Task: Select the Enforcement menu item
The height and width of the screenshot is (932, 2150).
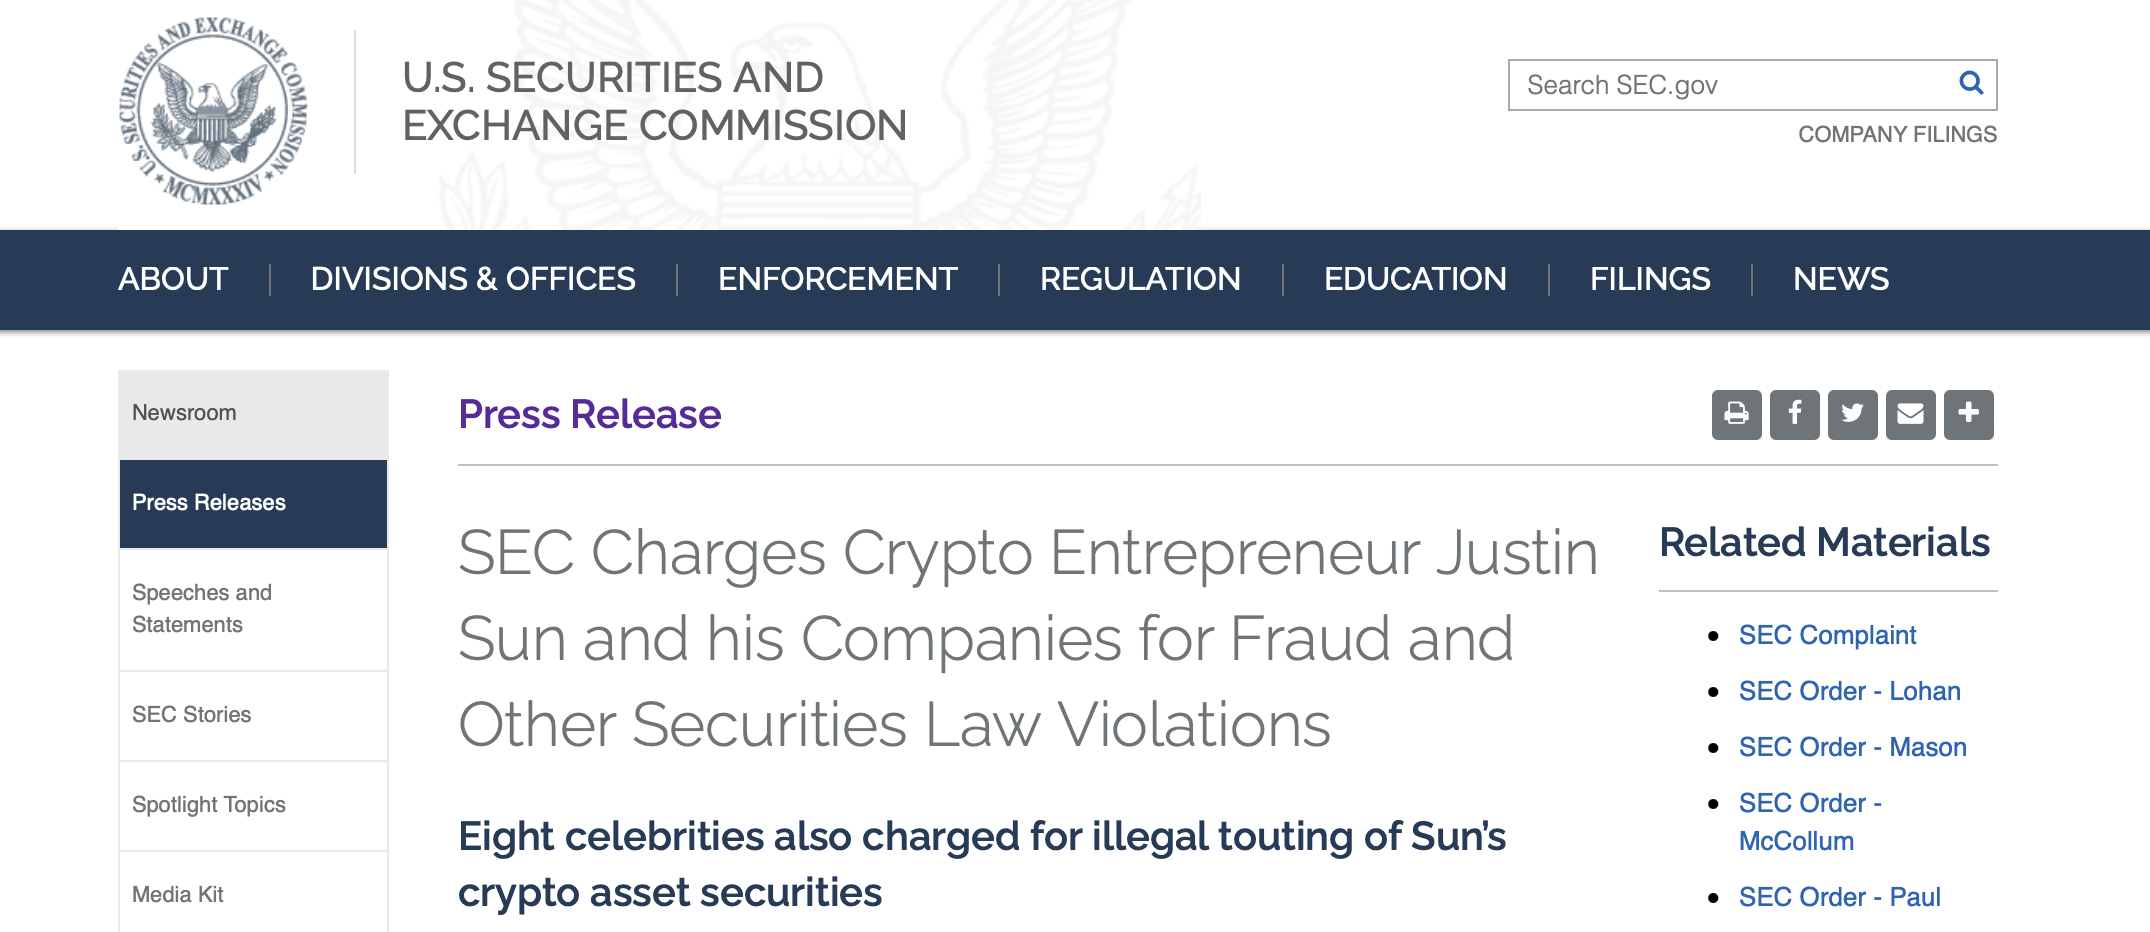Action: (837, 279)
